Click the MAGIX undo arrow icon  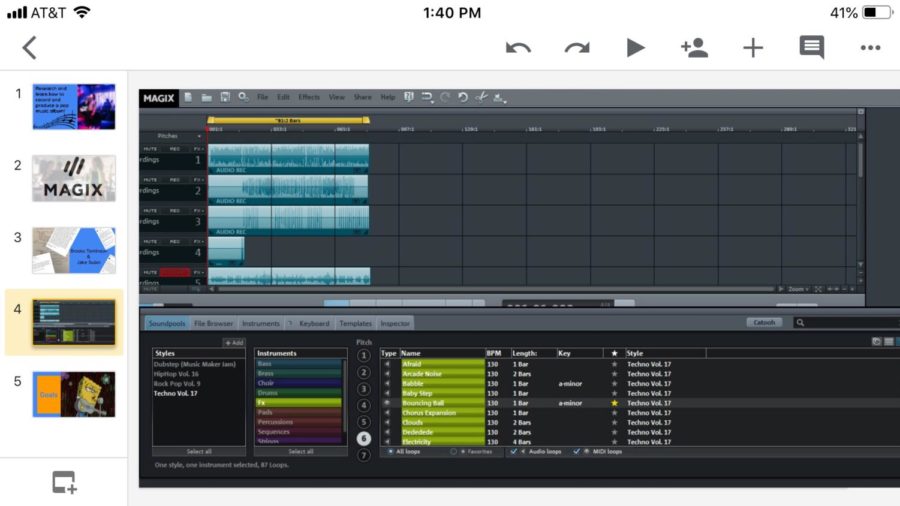[463, 98]
